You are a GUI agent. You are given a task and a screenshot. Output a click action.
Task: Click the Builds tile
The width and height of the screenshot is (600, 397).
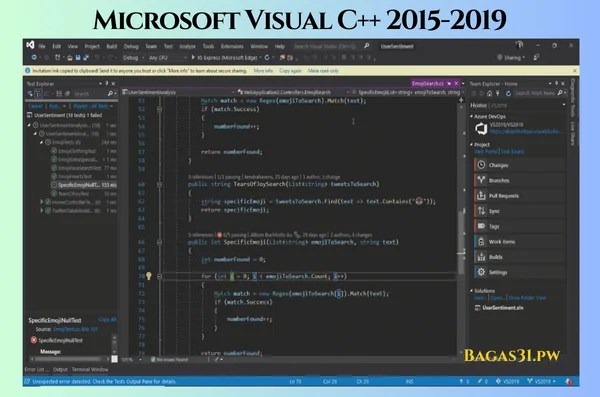(519, 257)
